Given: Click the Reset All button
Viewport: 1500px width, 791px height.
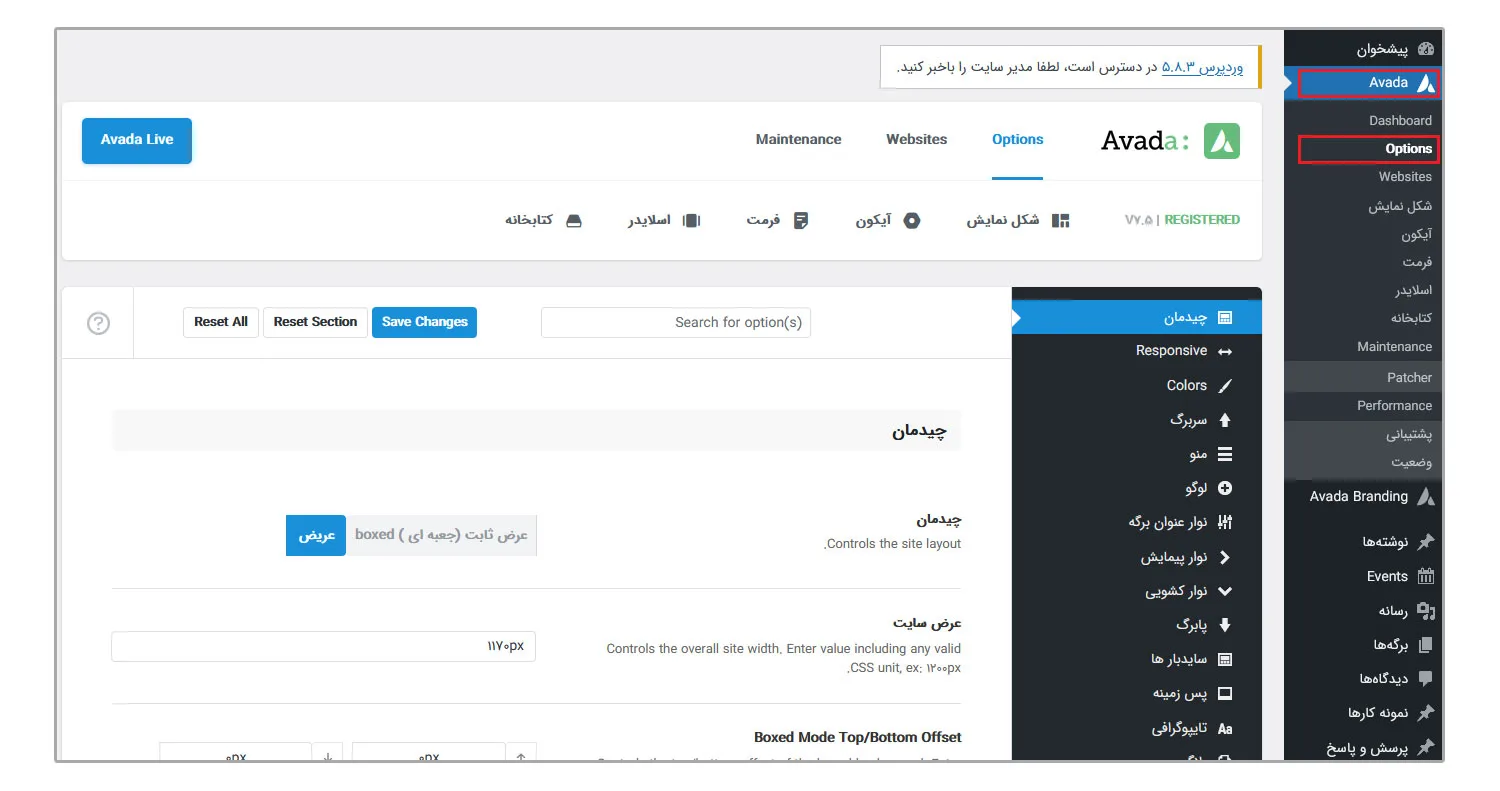Looking at the screenshot, I should click(221, 322).
